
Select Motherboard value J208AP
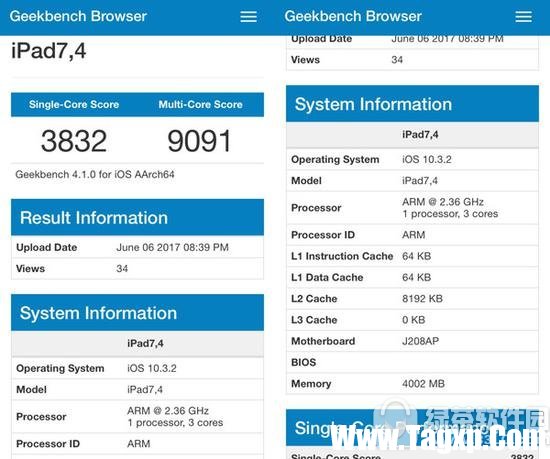(420, 341)
